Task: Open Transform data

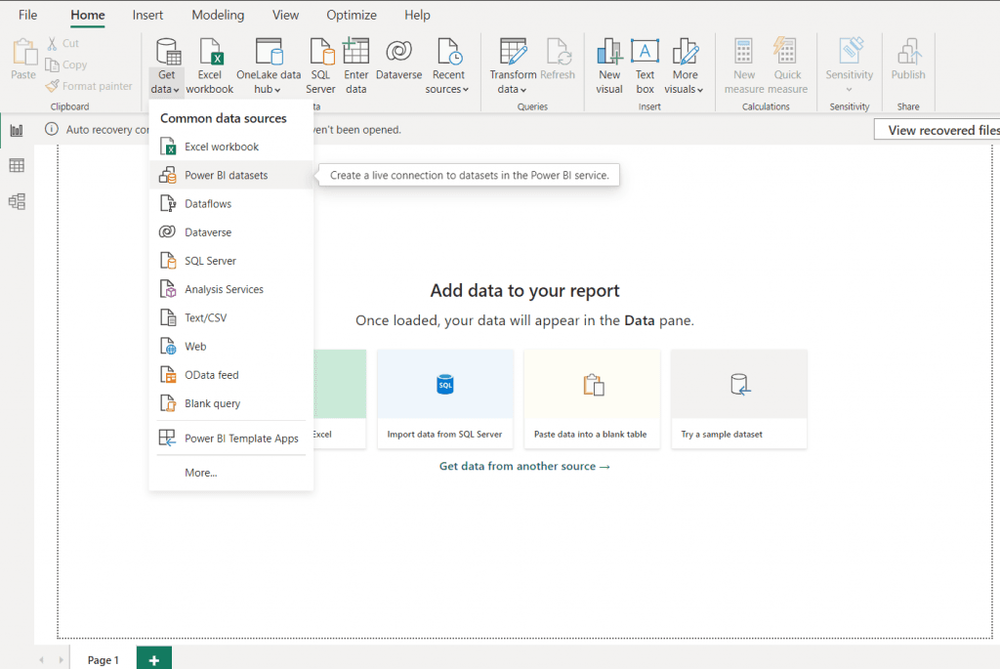Action: (512, 63)
